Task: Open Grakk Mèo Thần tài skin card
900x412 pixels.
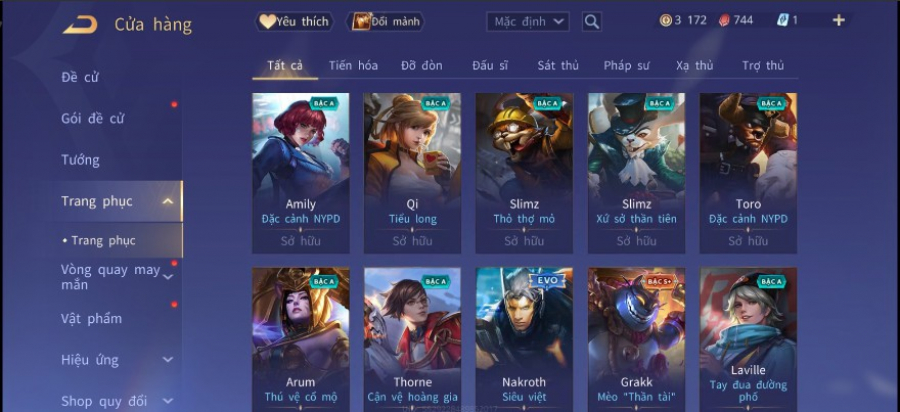Action: click(637, 340)
